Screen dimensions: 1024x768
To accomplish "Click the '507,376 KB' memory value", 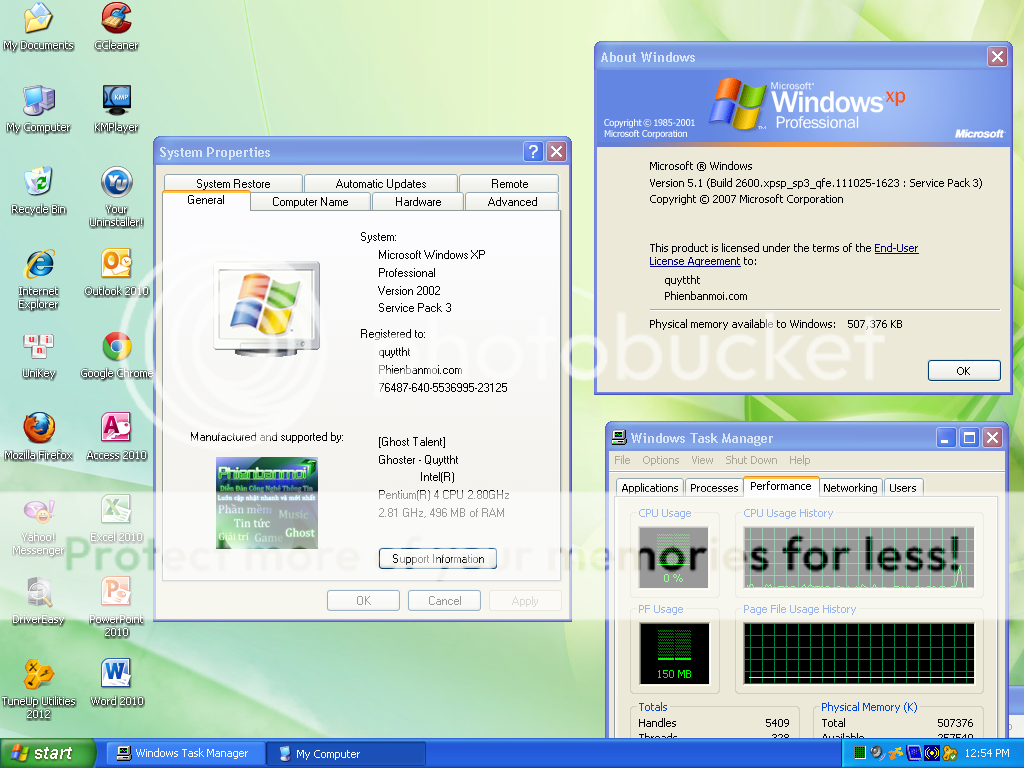I will click(x=874, y=324).
